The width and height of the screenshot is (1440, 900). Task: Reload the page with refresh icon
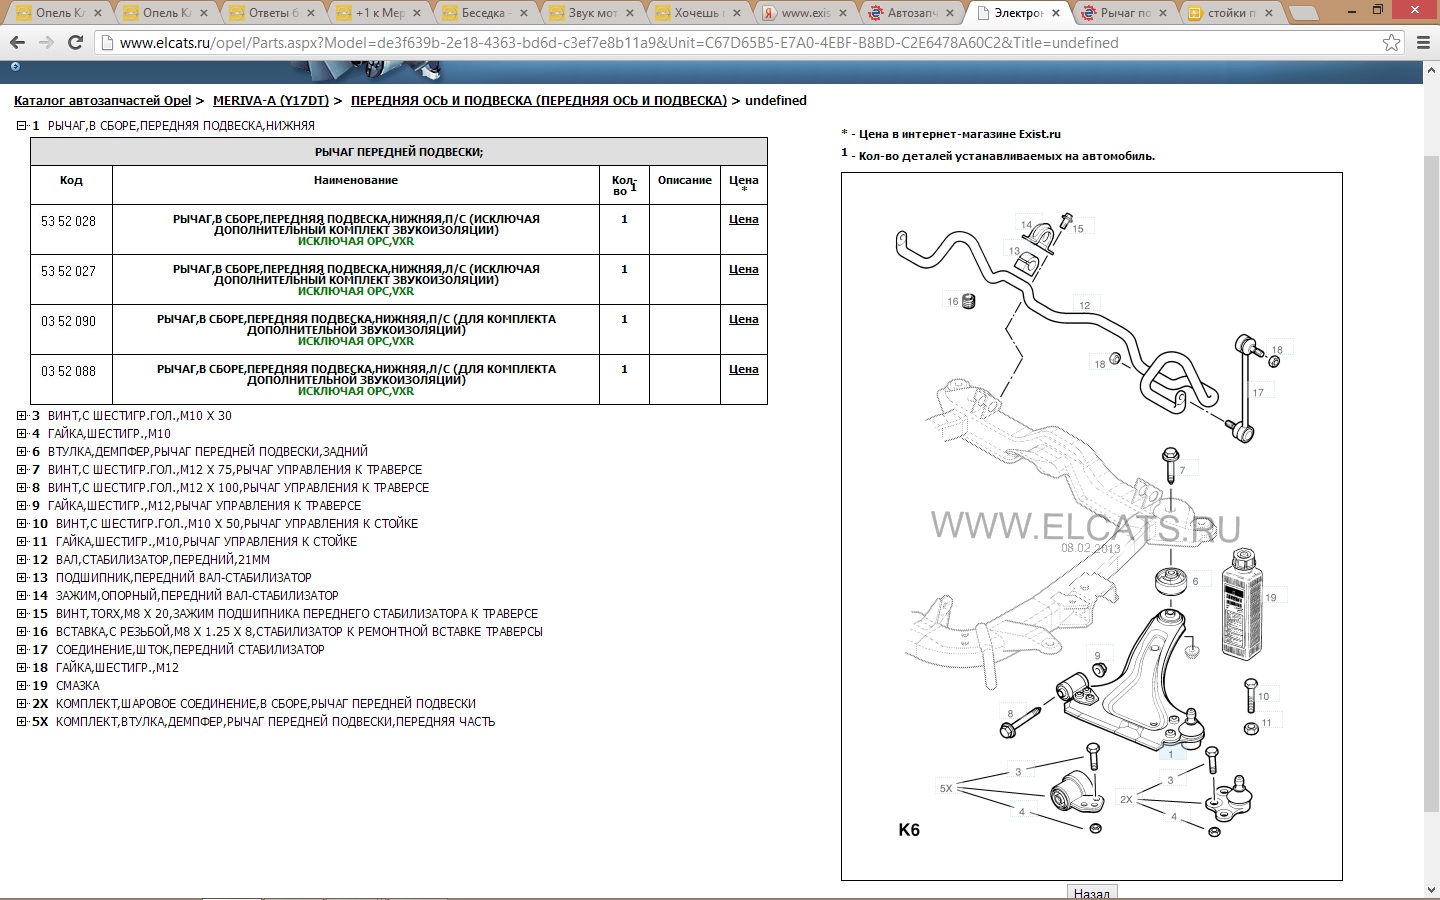coord(75,43)
